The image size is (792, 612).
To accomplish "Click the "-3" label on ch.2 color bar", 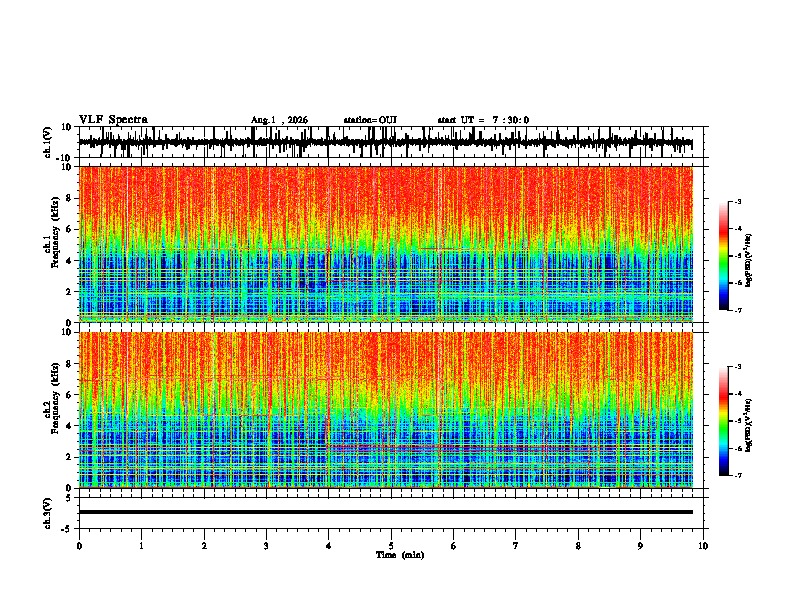I will click(x=738, y=367).
